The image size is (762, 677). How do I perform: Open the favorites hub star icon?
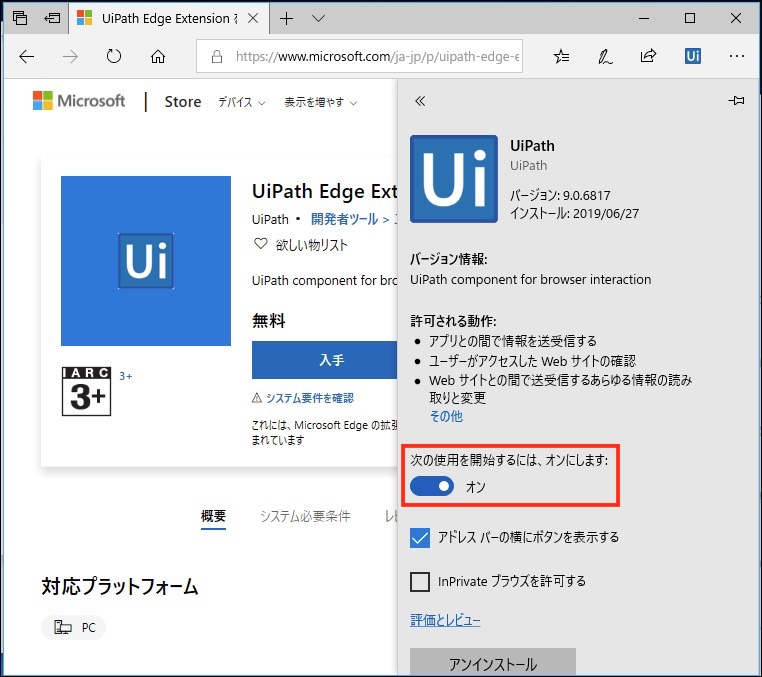(x=562, y=57)
